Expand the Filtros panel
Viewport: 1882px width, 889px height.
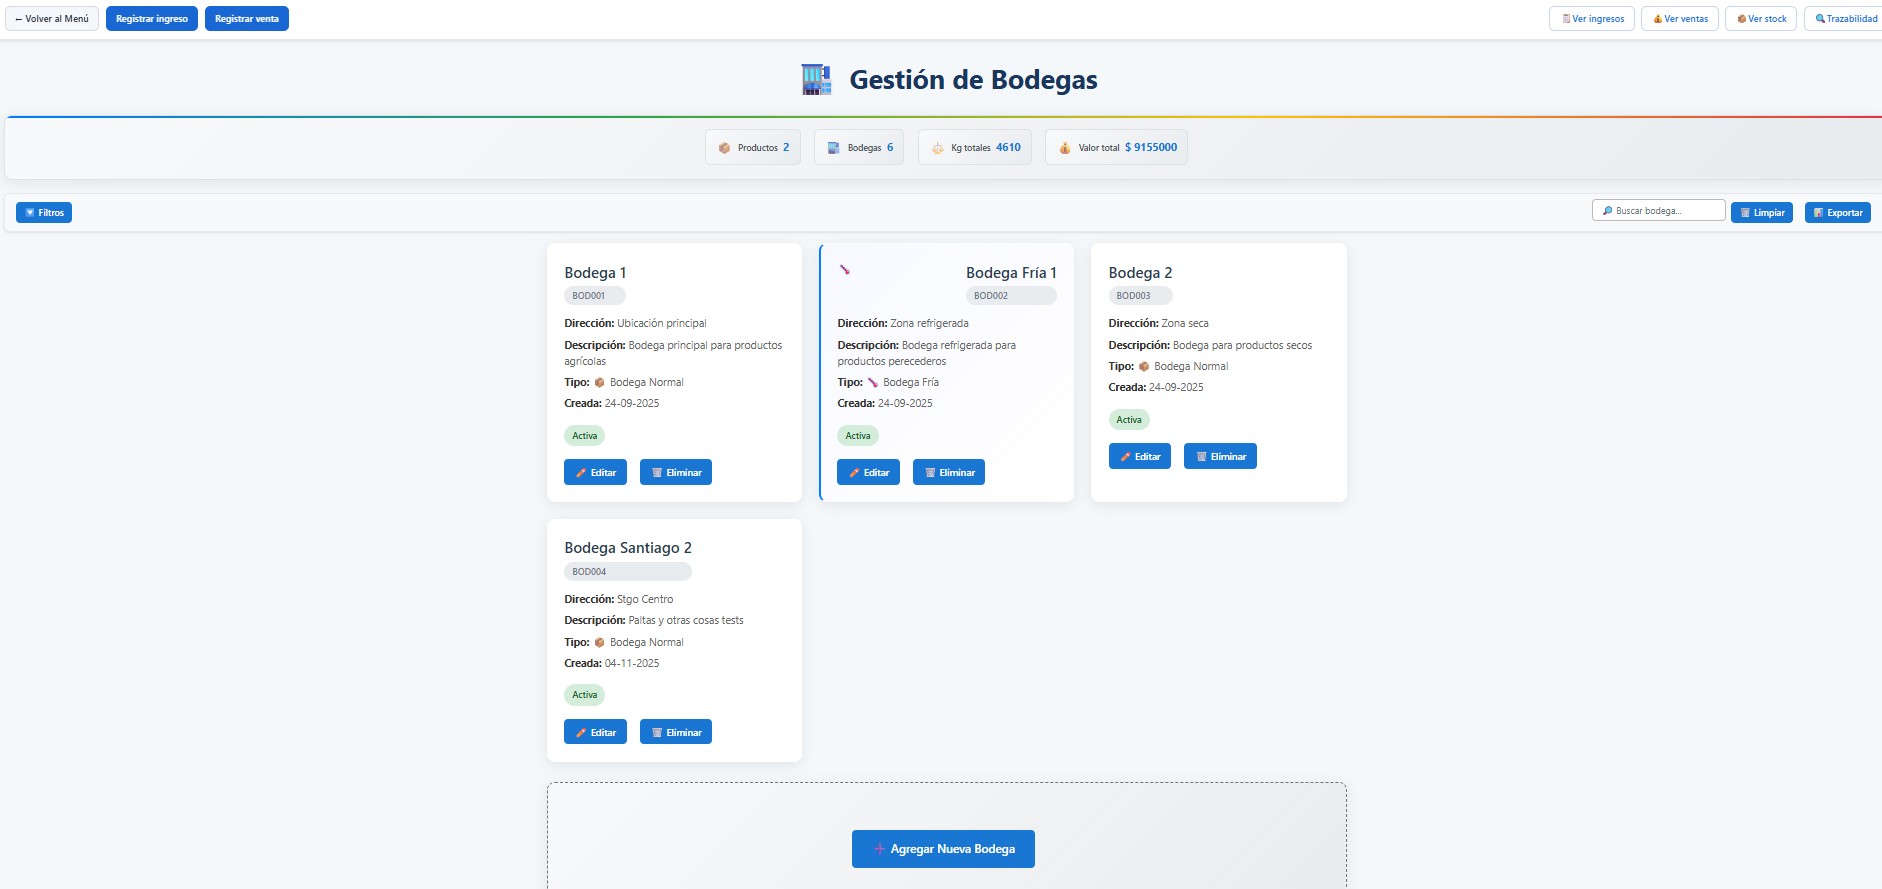point(44,212)
